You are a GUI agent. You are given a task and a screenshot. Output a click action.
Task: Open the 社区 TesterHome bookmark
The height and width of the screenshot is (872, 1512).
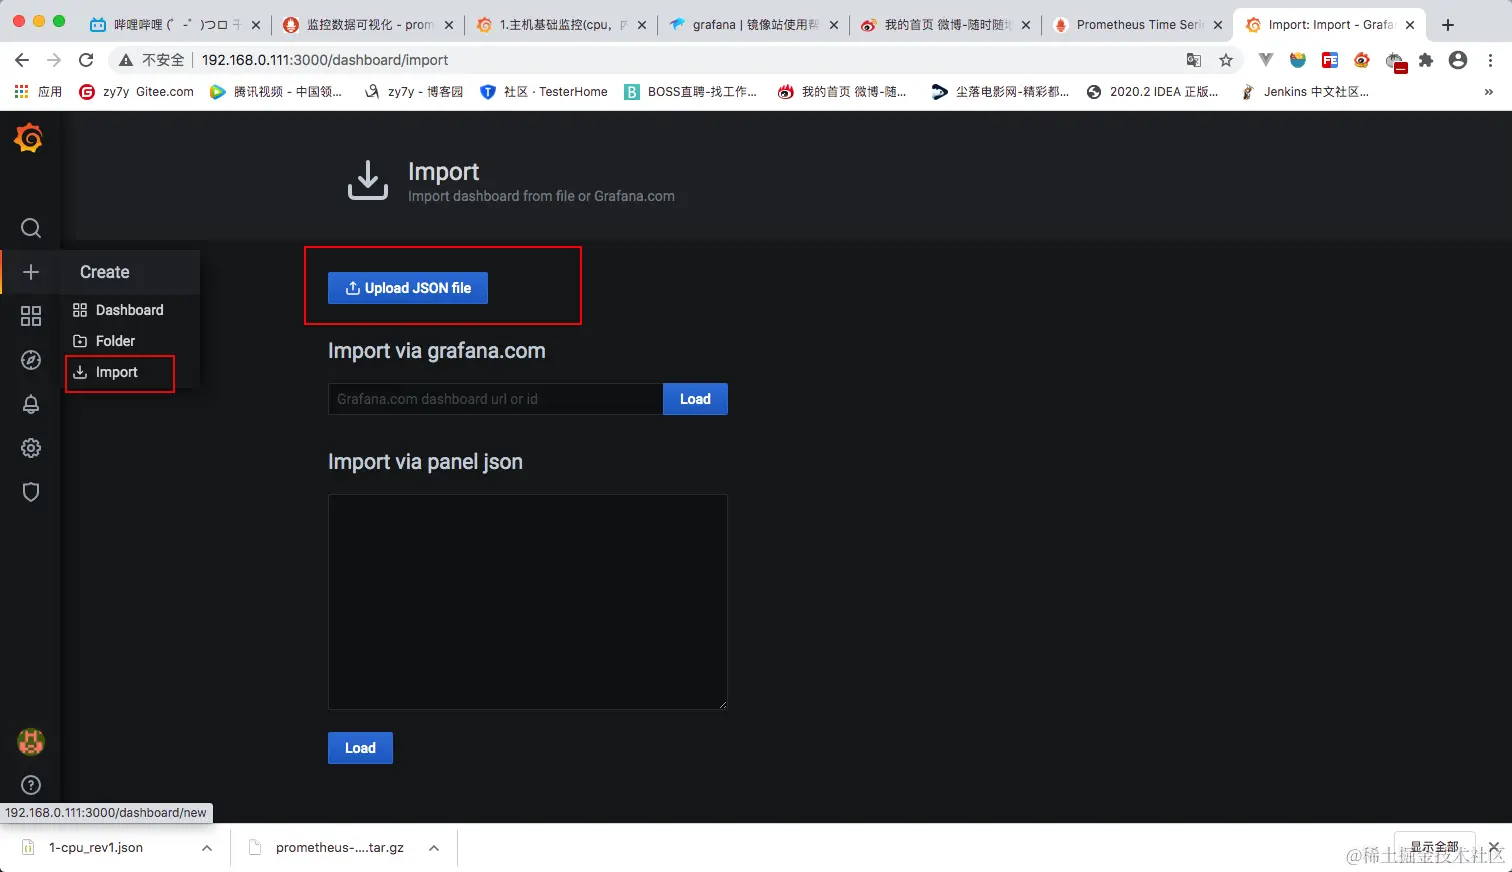pyautogui.click(x=544, y=92)
